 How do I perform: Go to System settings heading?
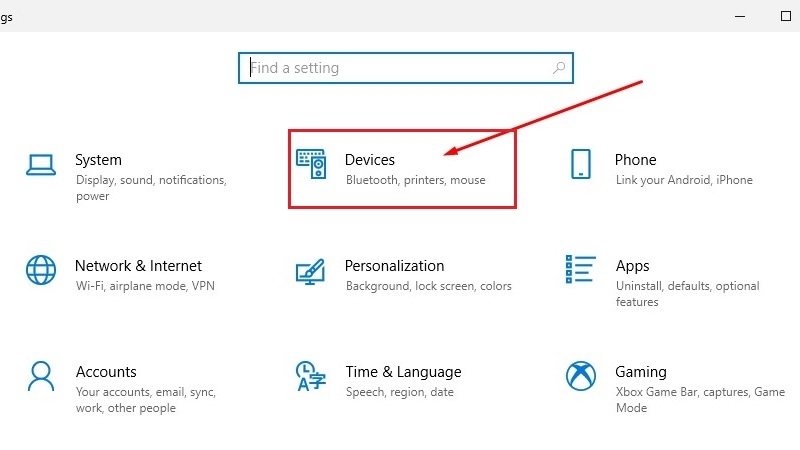98,160
